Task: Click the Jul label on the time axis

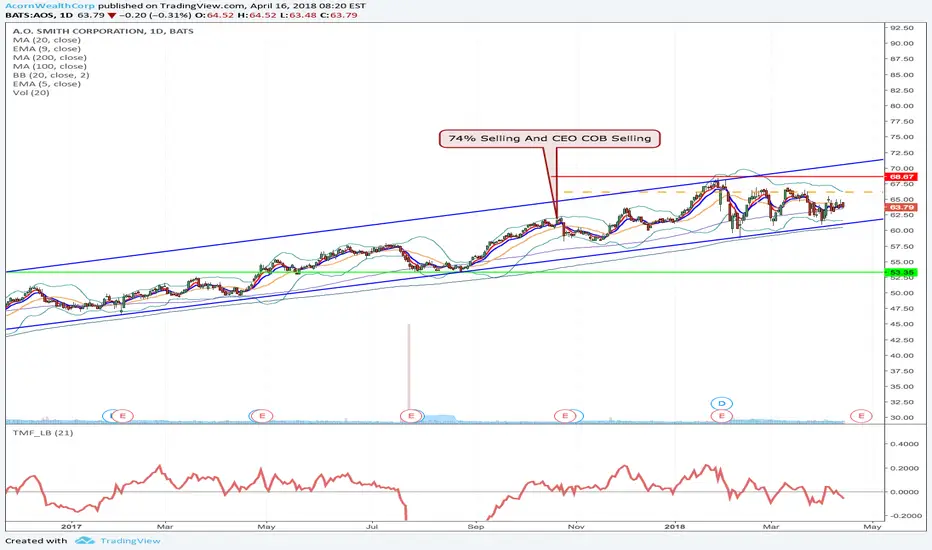Action: (372, 527)
